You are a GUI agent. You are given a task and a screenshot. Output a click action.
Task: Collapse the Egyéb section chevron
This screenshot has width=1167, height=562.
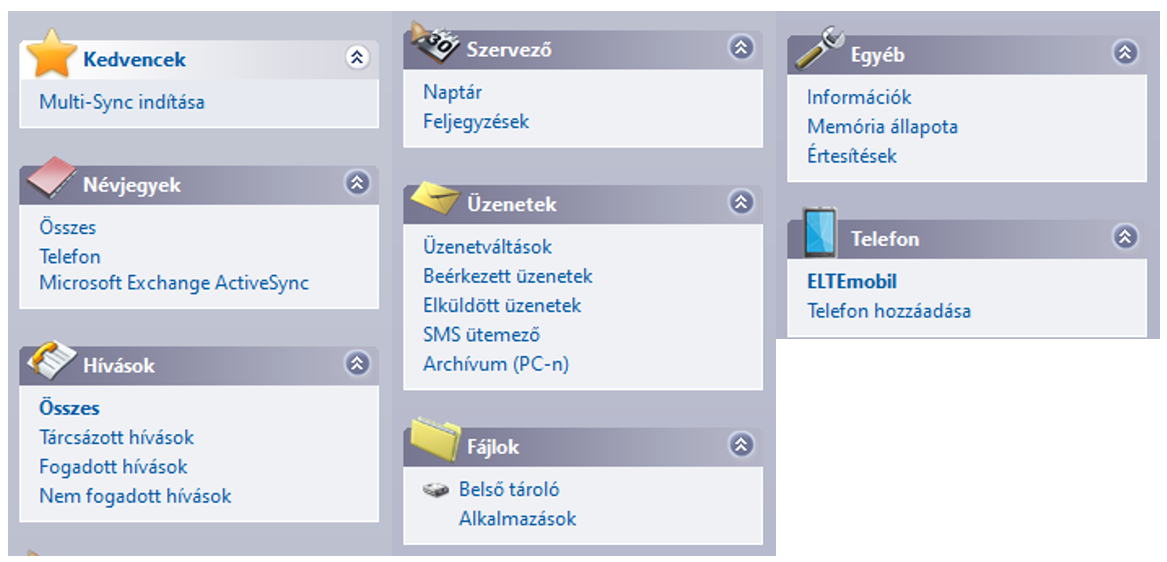tap(1125, 52)
